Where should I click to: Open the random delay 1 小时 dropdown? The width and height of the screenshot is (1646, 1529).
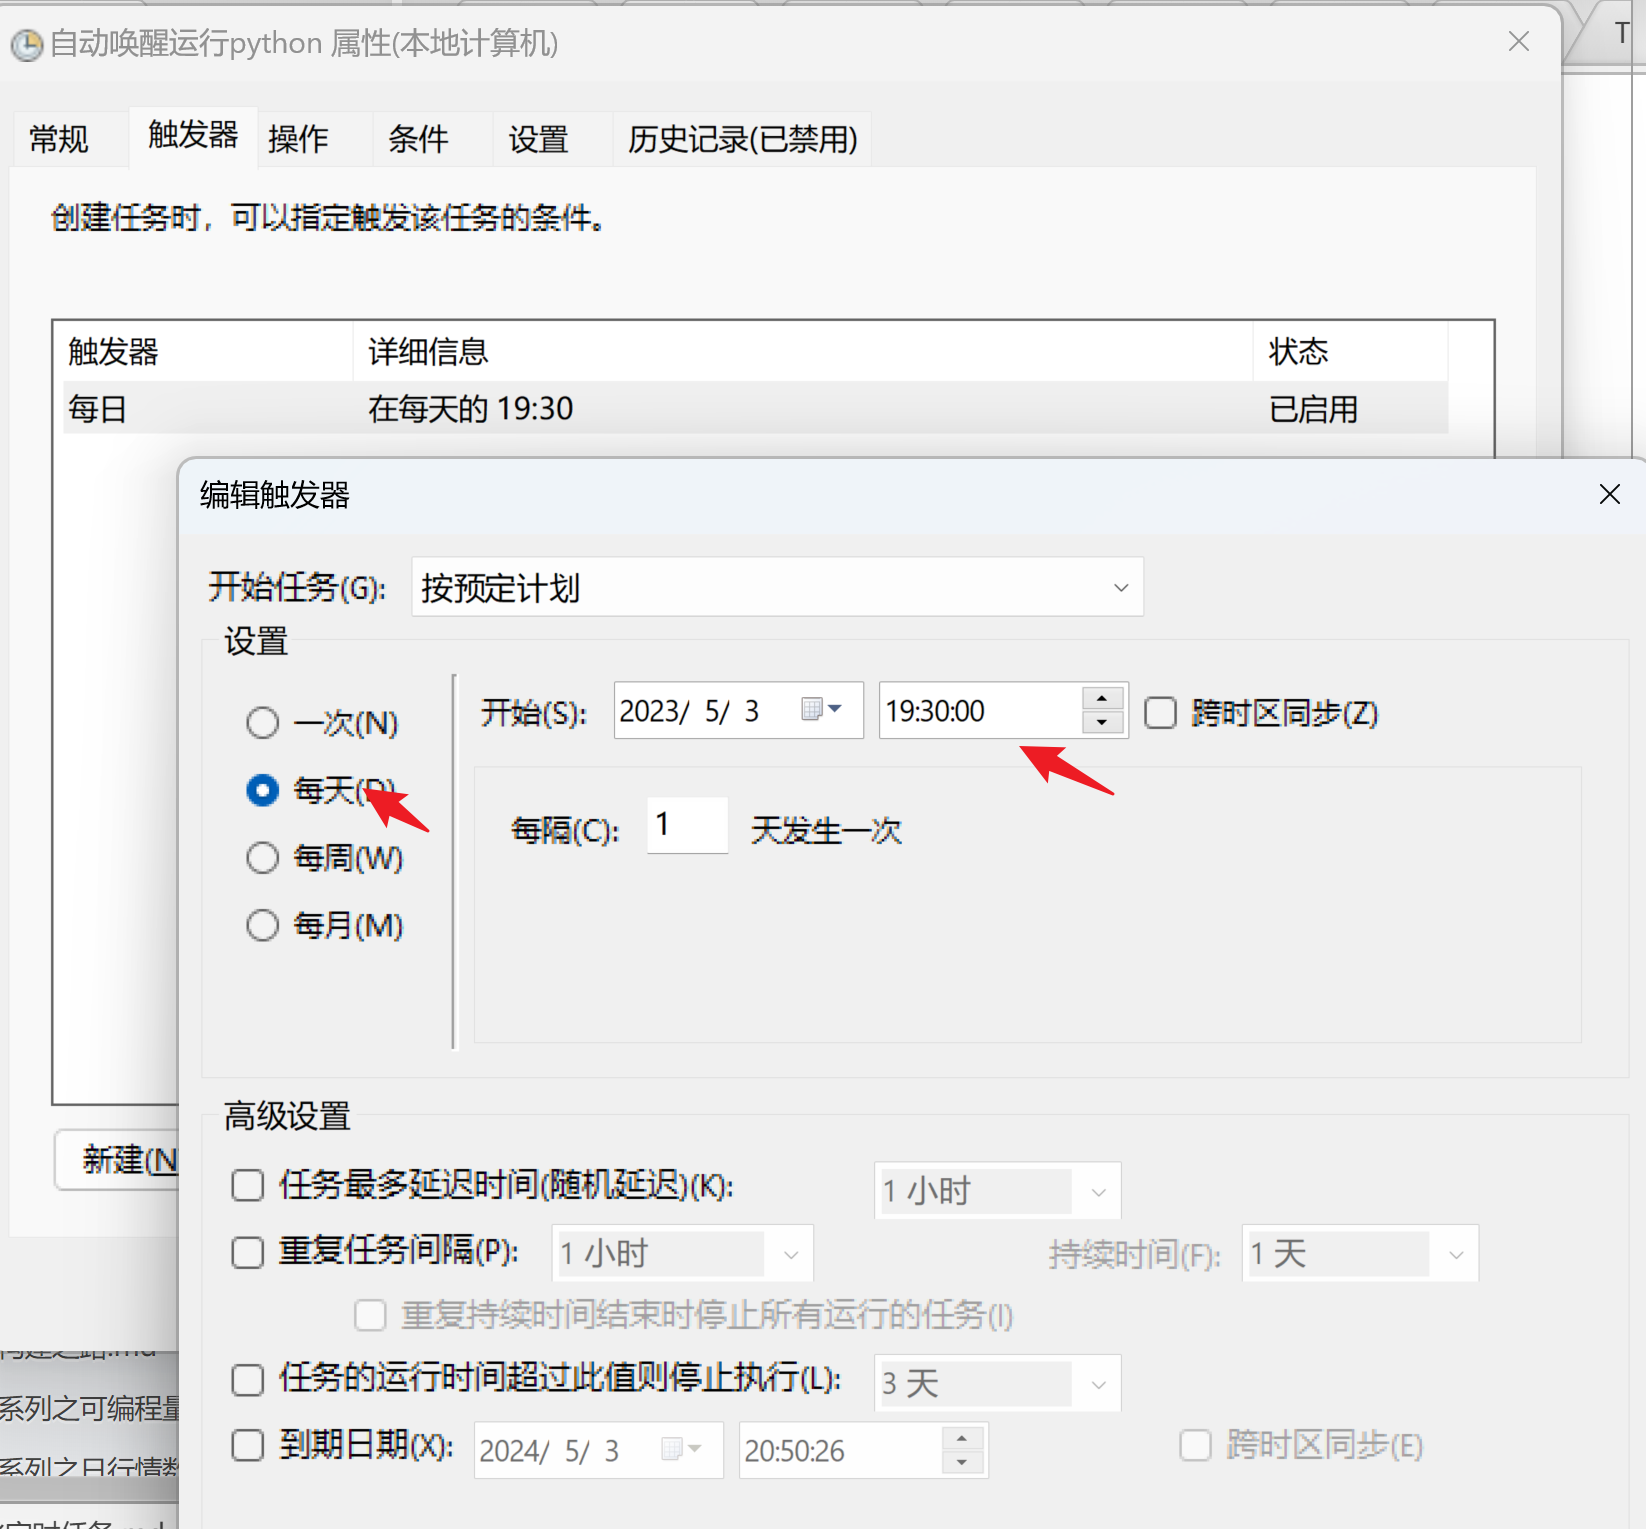tap(997, 1191)
